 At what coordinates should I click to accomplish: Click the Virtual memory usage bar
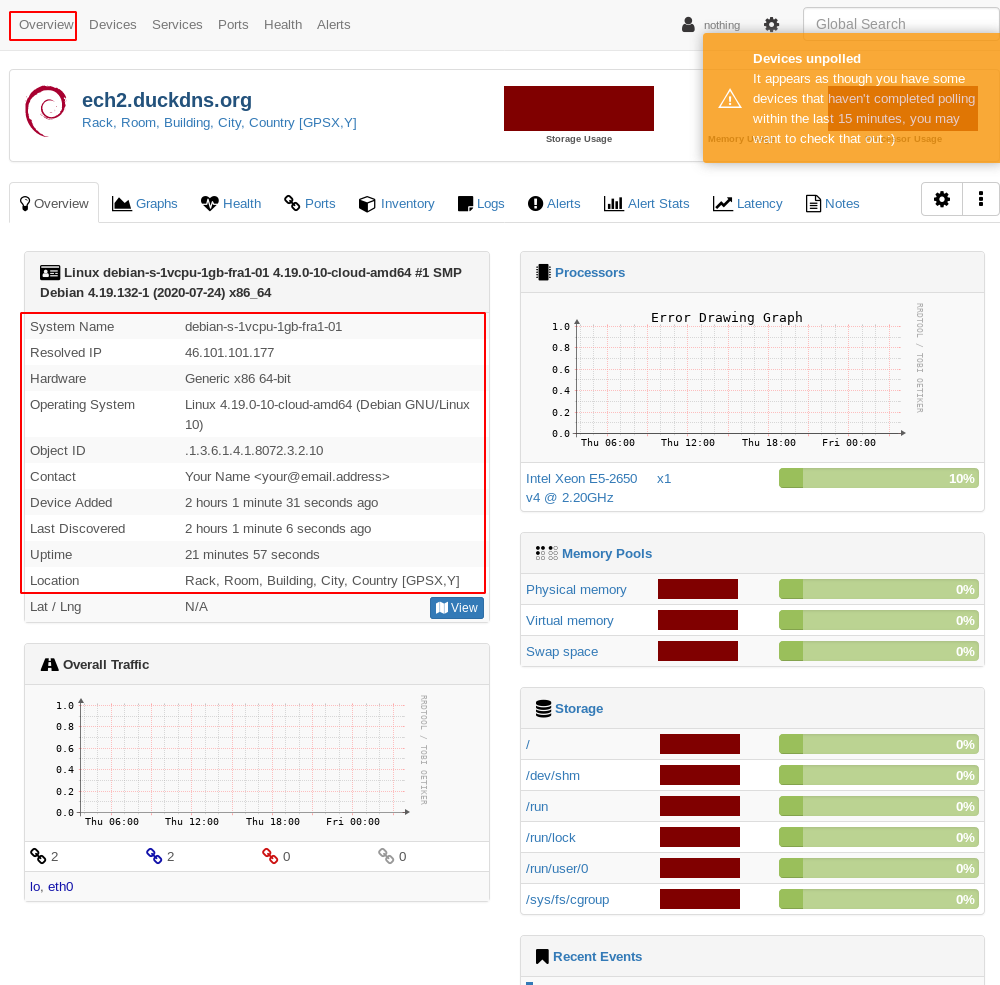point(878,620)
